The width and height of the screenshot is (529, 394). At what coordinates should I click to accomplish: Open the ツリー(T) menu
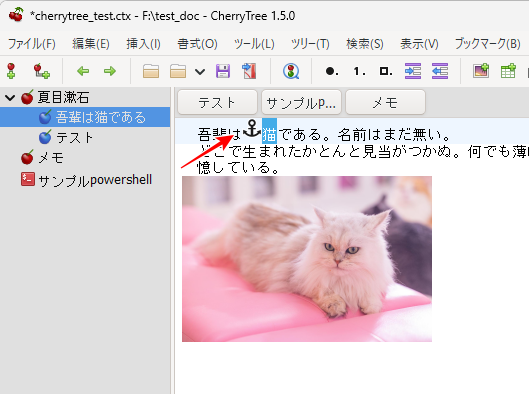[310, 44]
